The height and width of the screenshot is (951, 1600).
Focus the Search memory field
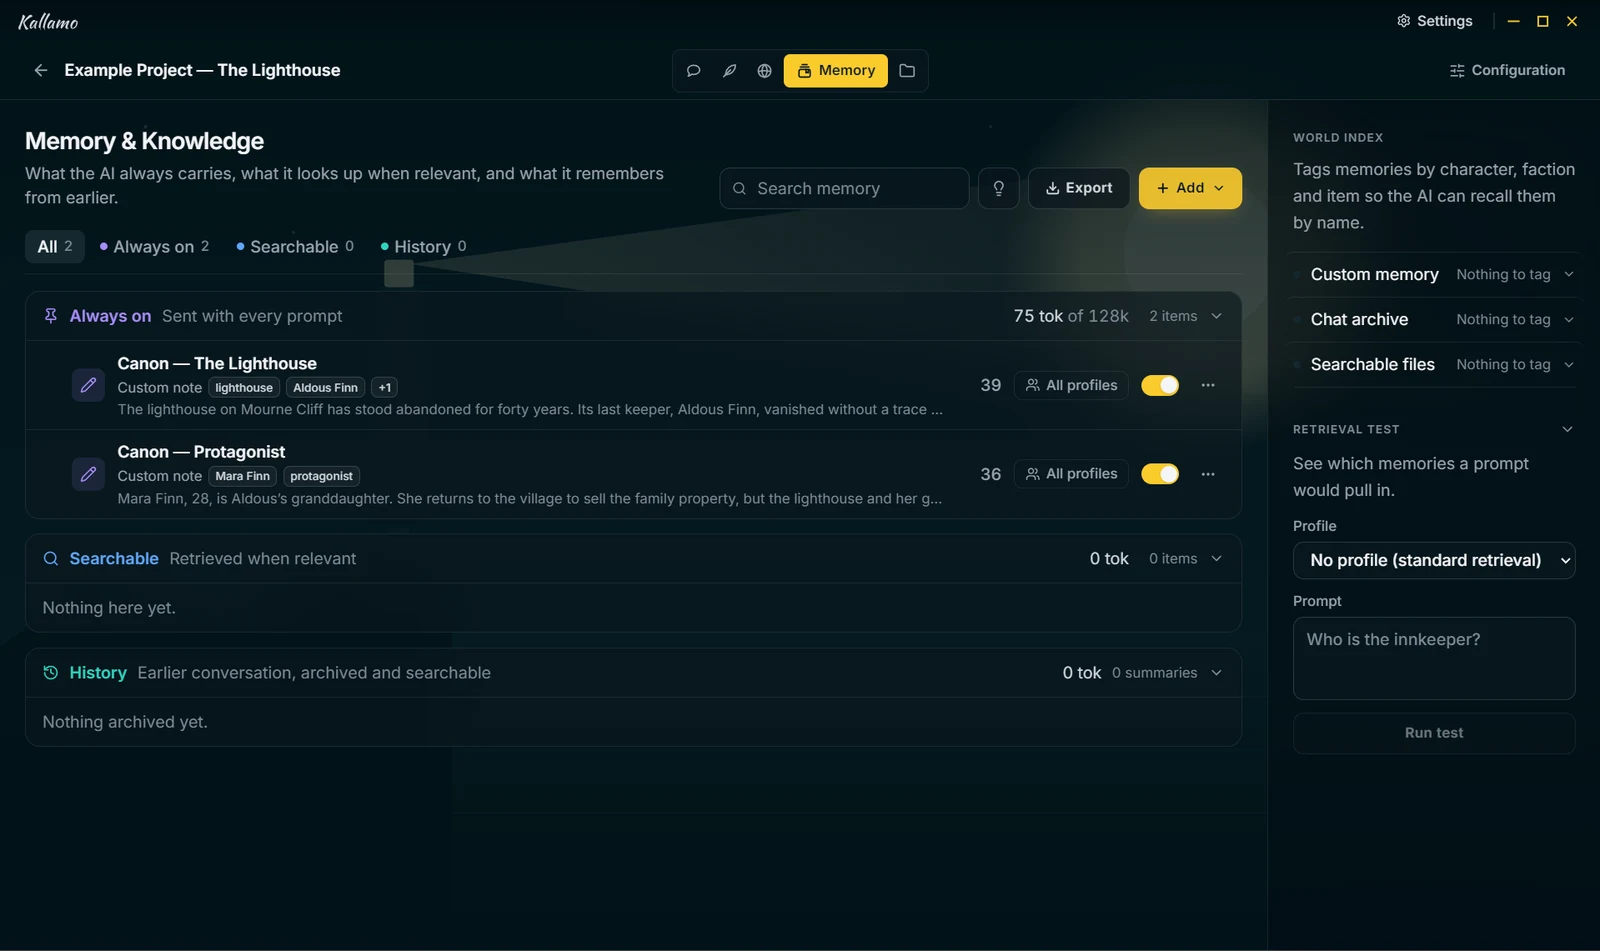[844, 188]
